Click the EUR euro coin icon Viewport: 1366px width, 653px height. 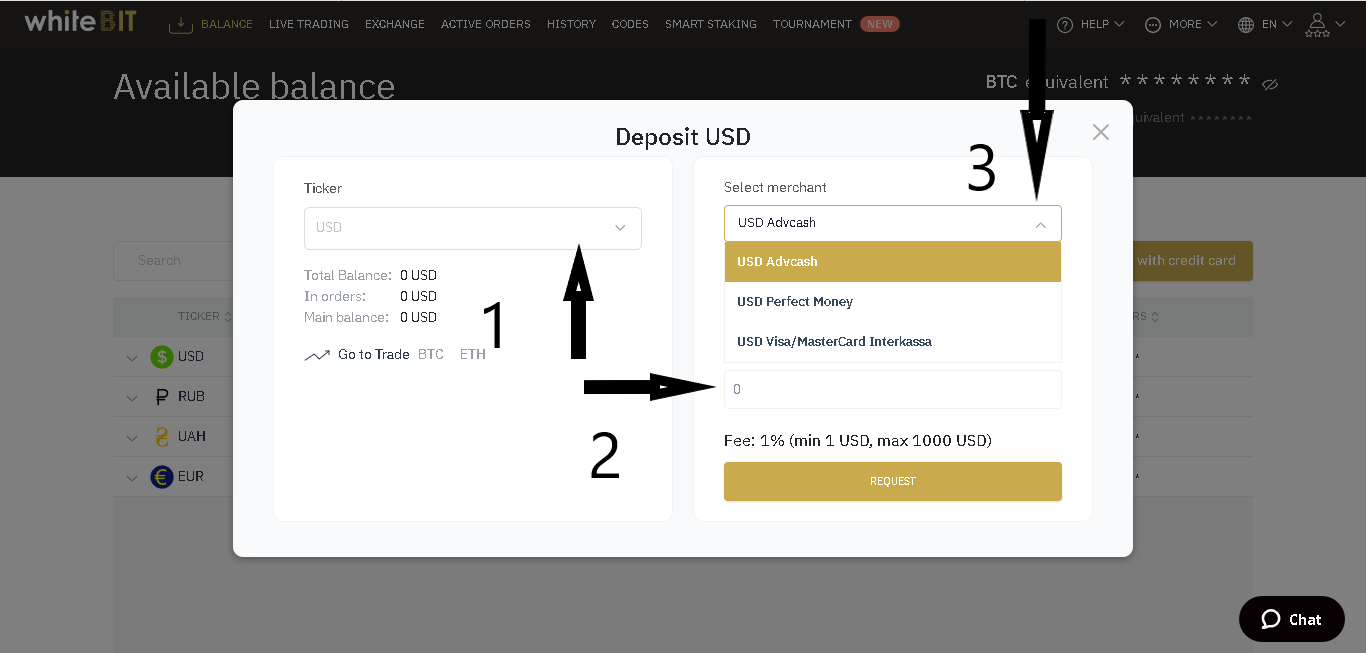[162, 477]
